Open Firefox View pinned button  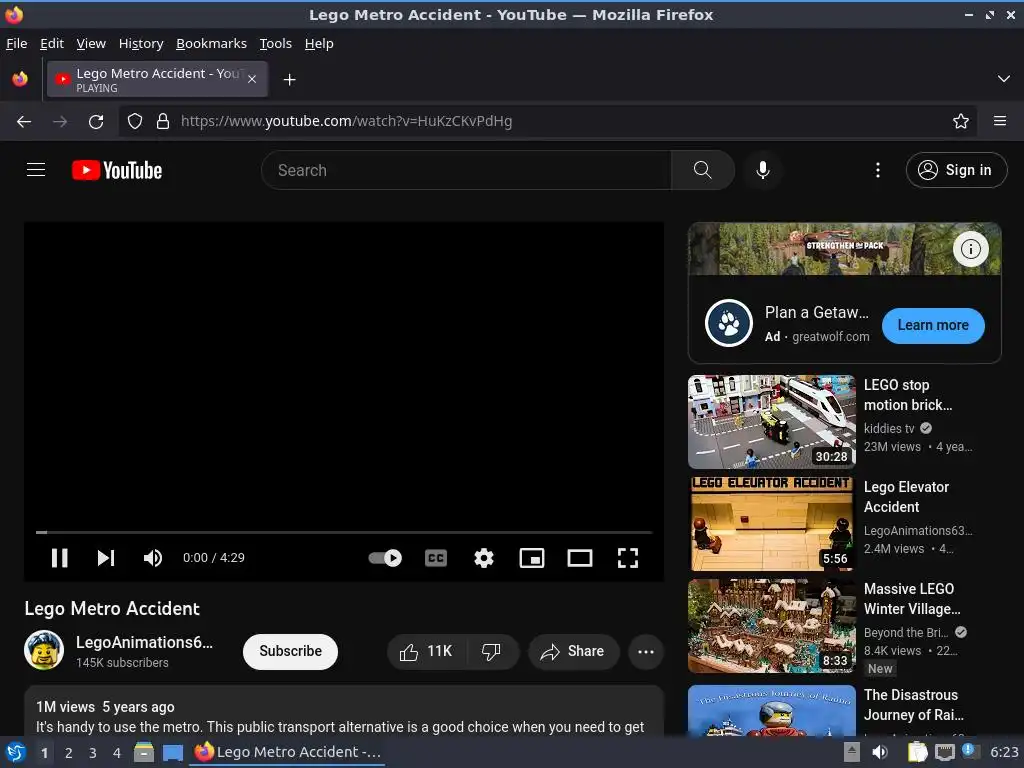pos(20,79)
